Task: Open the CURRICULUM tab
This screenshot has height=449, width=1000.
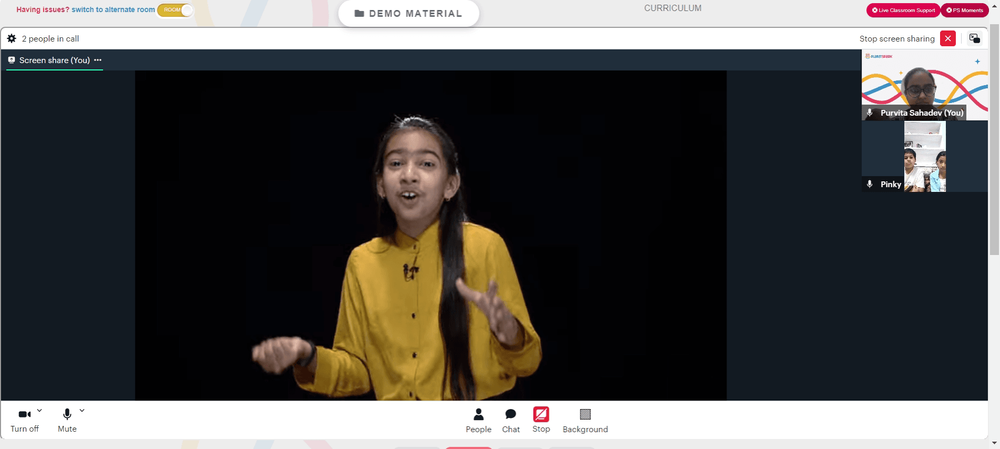Action: point(672,8)
